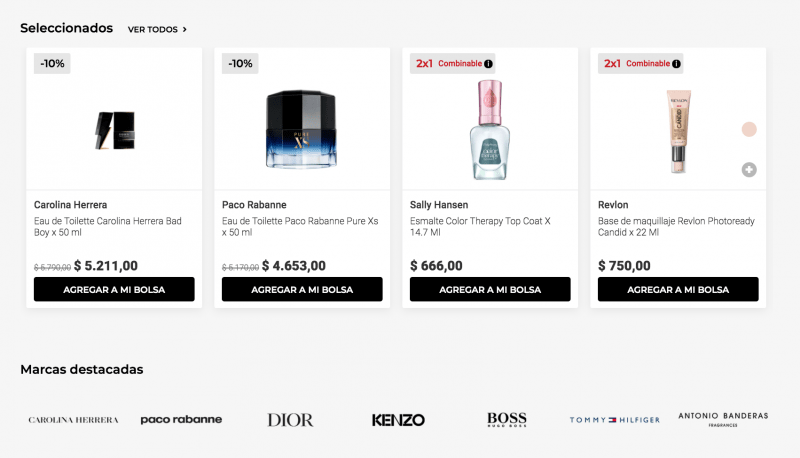The height and width of the screenshot is (458, 800).
Task: Click the Revlon Combinable info icon
Action: (x=677, y=64)
